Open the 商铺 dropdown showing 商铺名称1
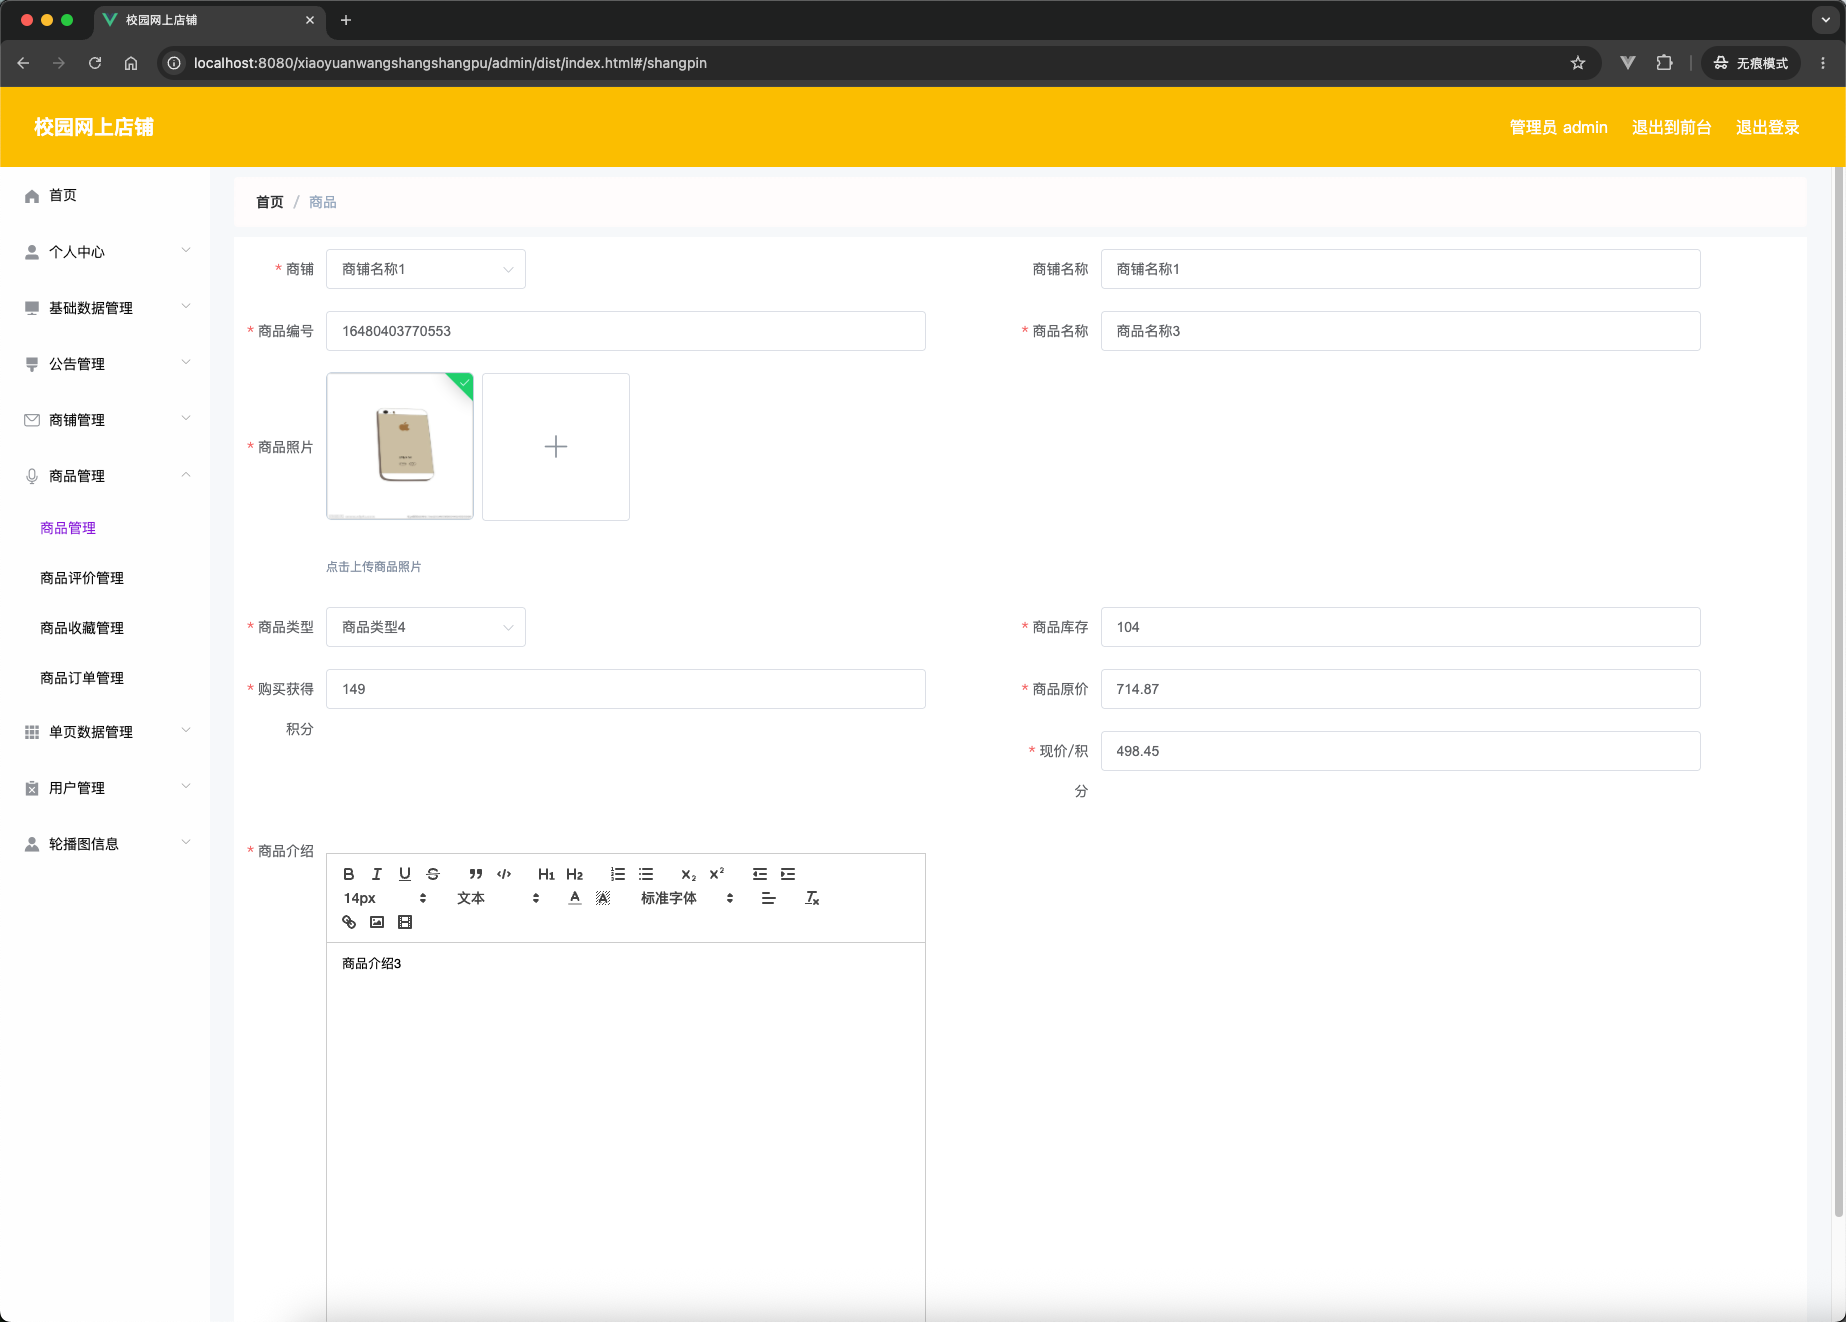The width and height of the screenshot is (1846, 1322). (426, 269)
